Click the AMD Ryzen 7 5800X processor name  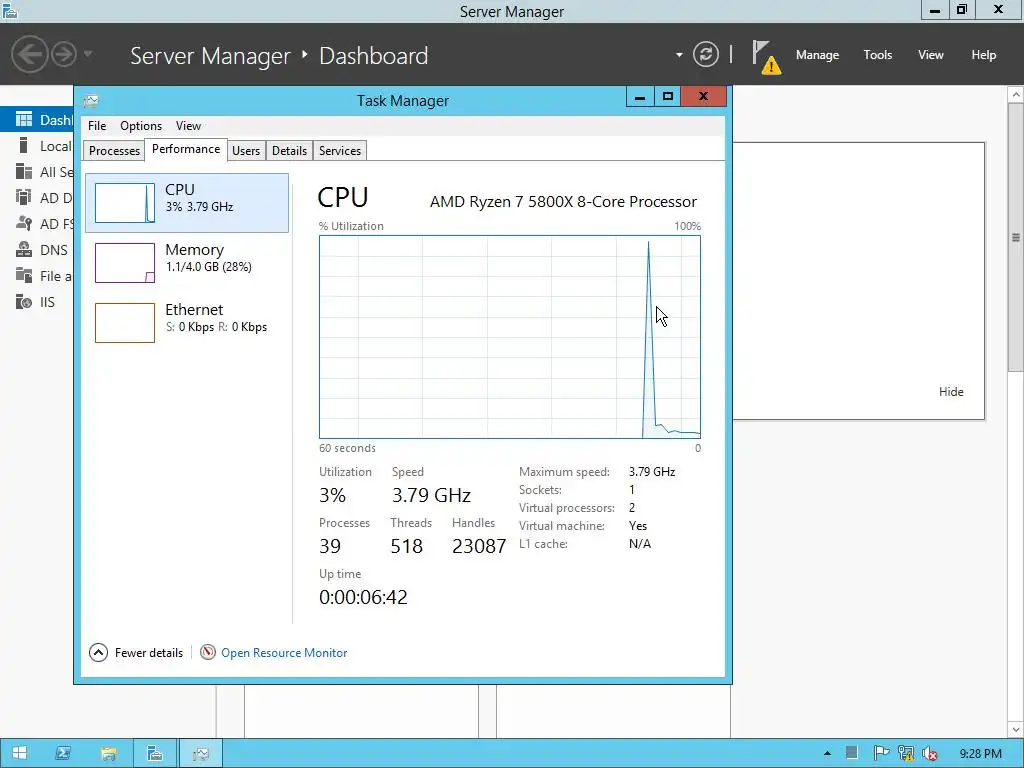pos(564,202)
